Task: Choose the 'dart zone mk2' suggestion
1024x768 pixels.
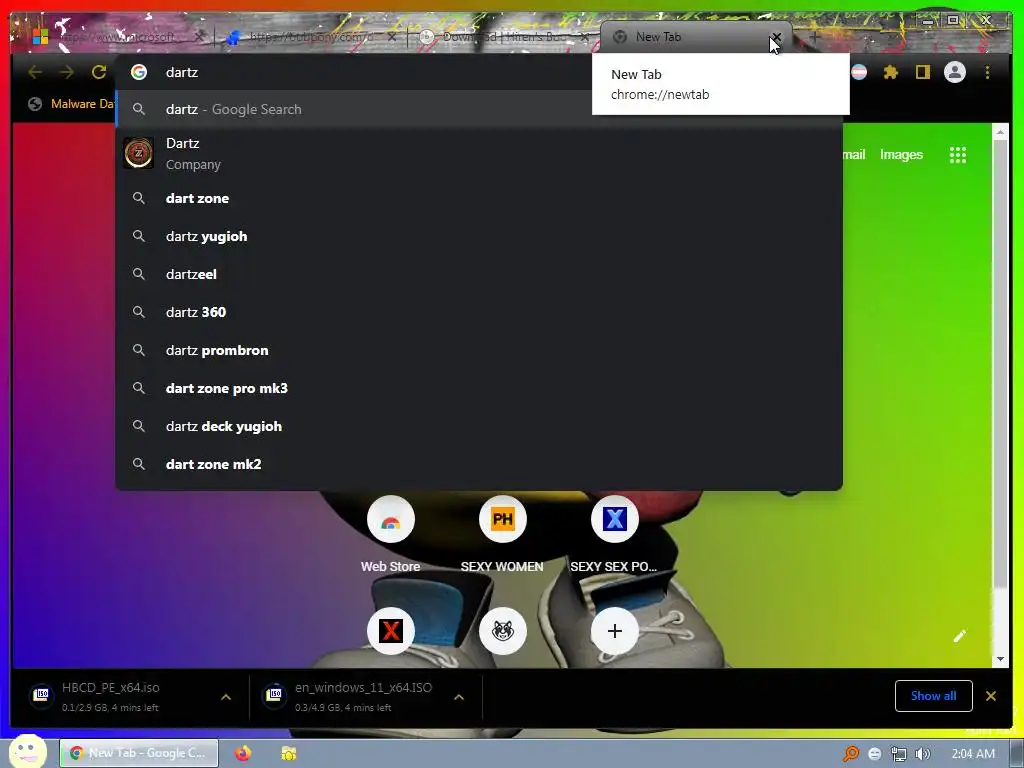Action: 479,464
